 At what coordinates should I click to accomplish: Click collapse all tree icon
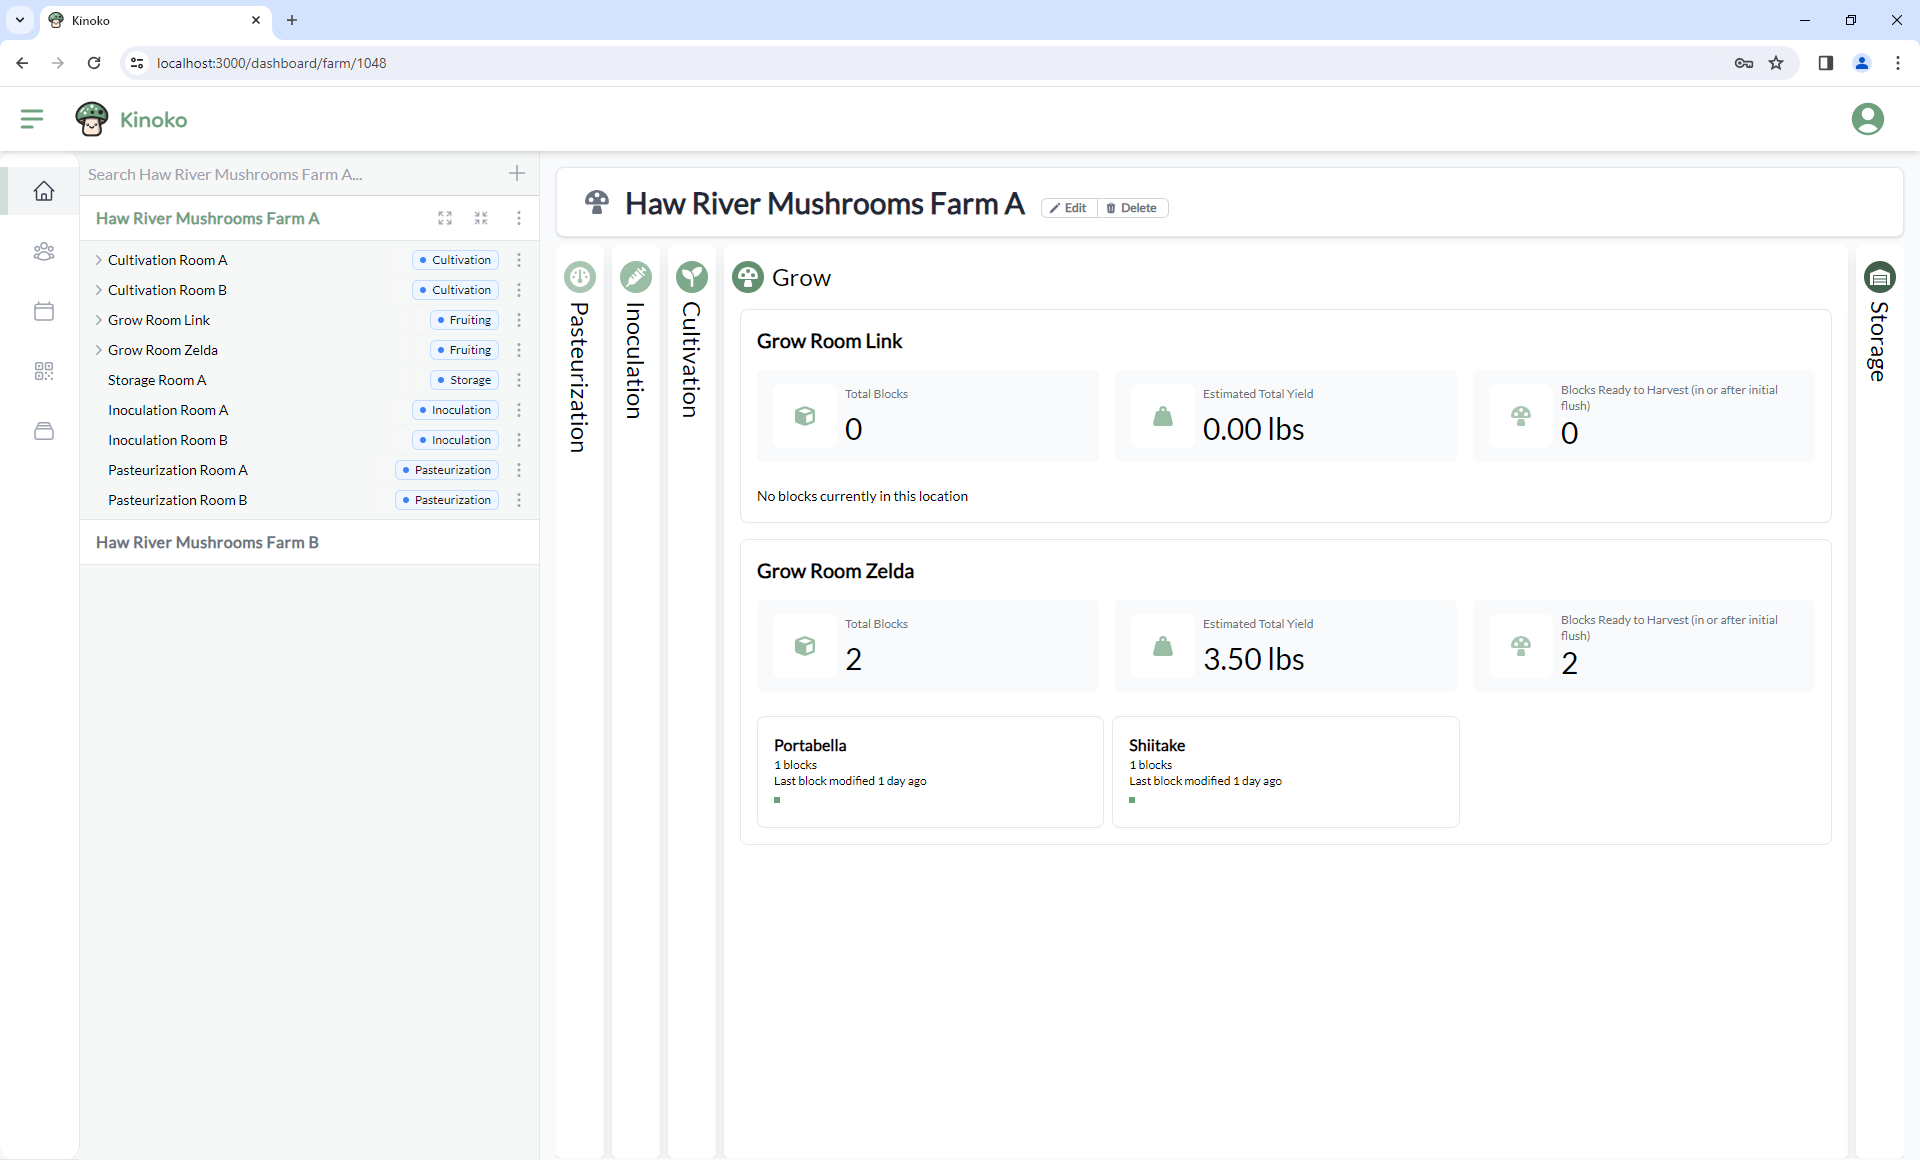tap(481, 218)
